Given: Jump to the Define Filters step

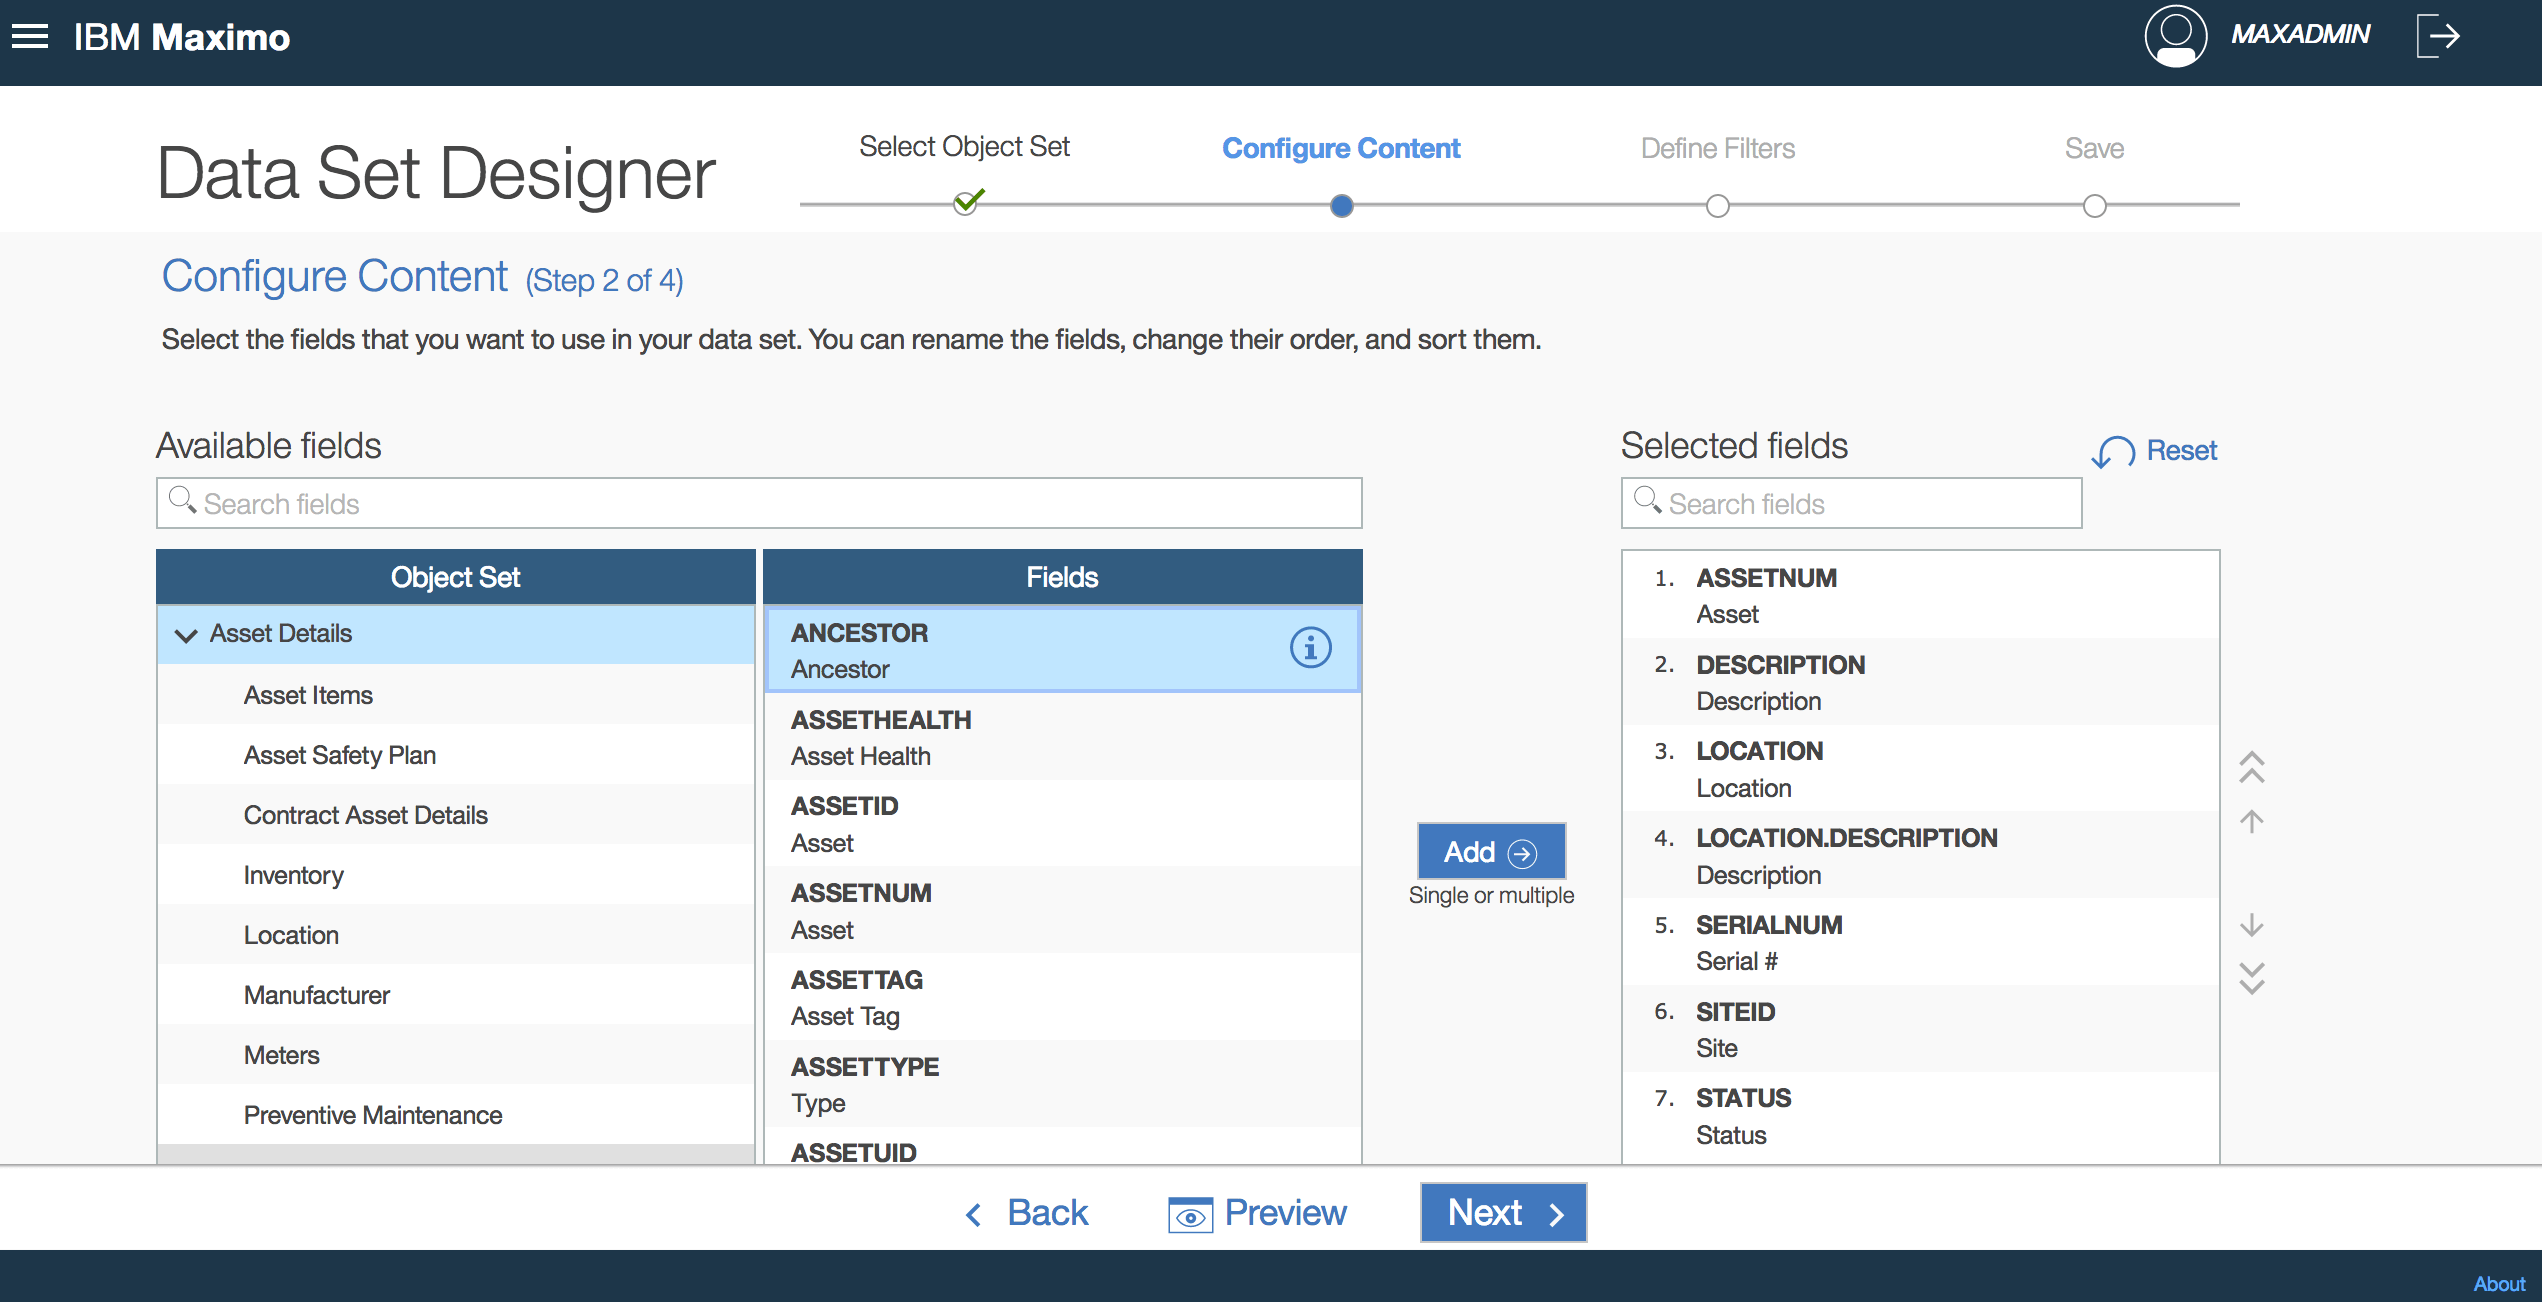Looking at the screenshot, I should (1718, 148).
